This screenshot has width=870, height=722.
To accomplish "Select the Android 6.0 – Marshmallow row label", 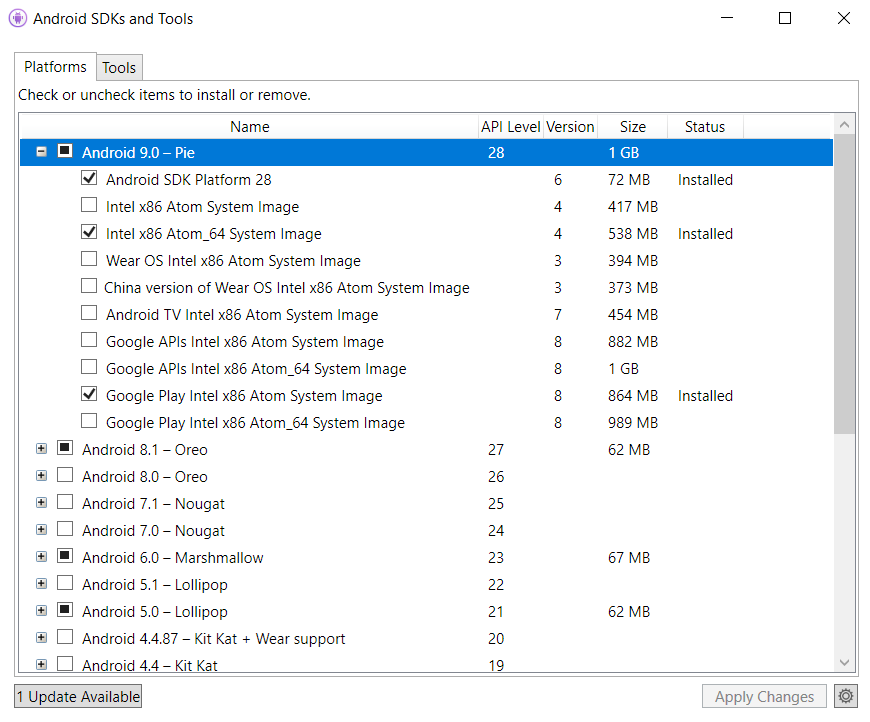I will pyautogui.click(x=173, y=558).
